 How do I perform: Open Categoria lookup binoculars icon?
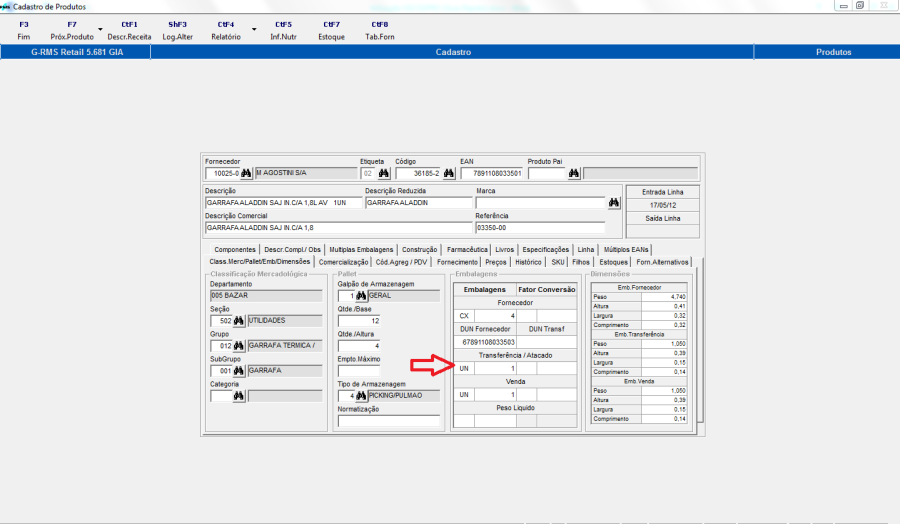click(x=239, y=396)
